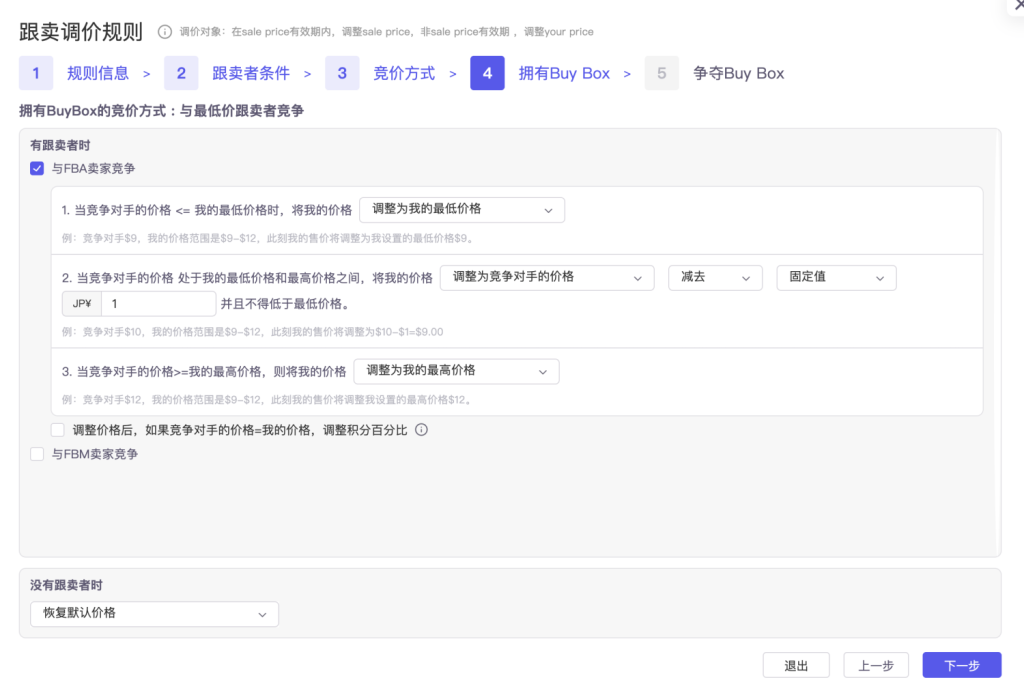The width and height of the screenshot is (1024, 695).
Task: Go to the 争夺Buy Box step
Action: 739,73
